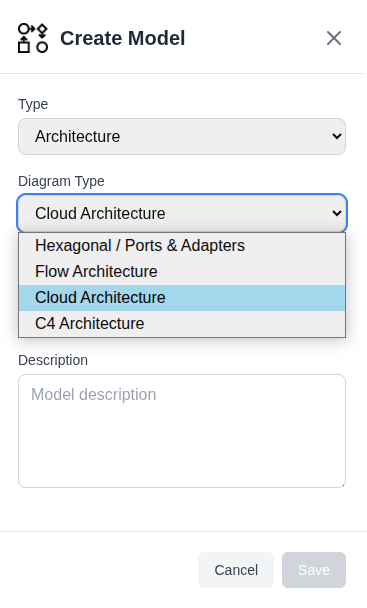The width and height of the screenshot is (367, 608).
Task: Click the Cancel button
Action: pos(236,570)
